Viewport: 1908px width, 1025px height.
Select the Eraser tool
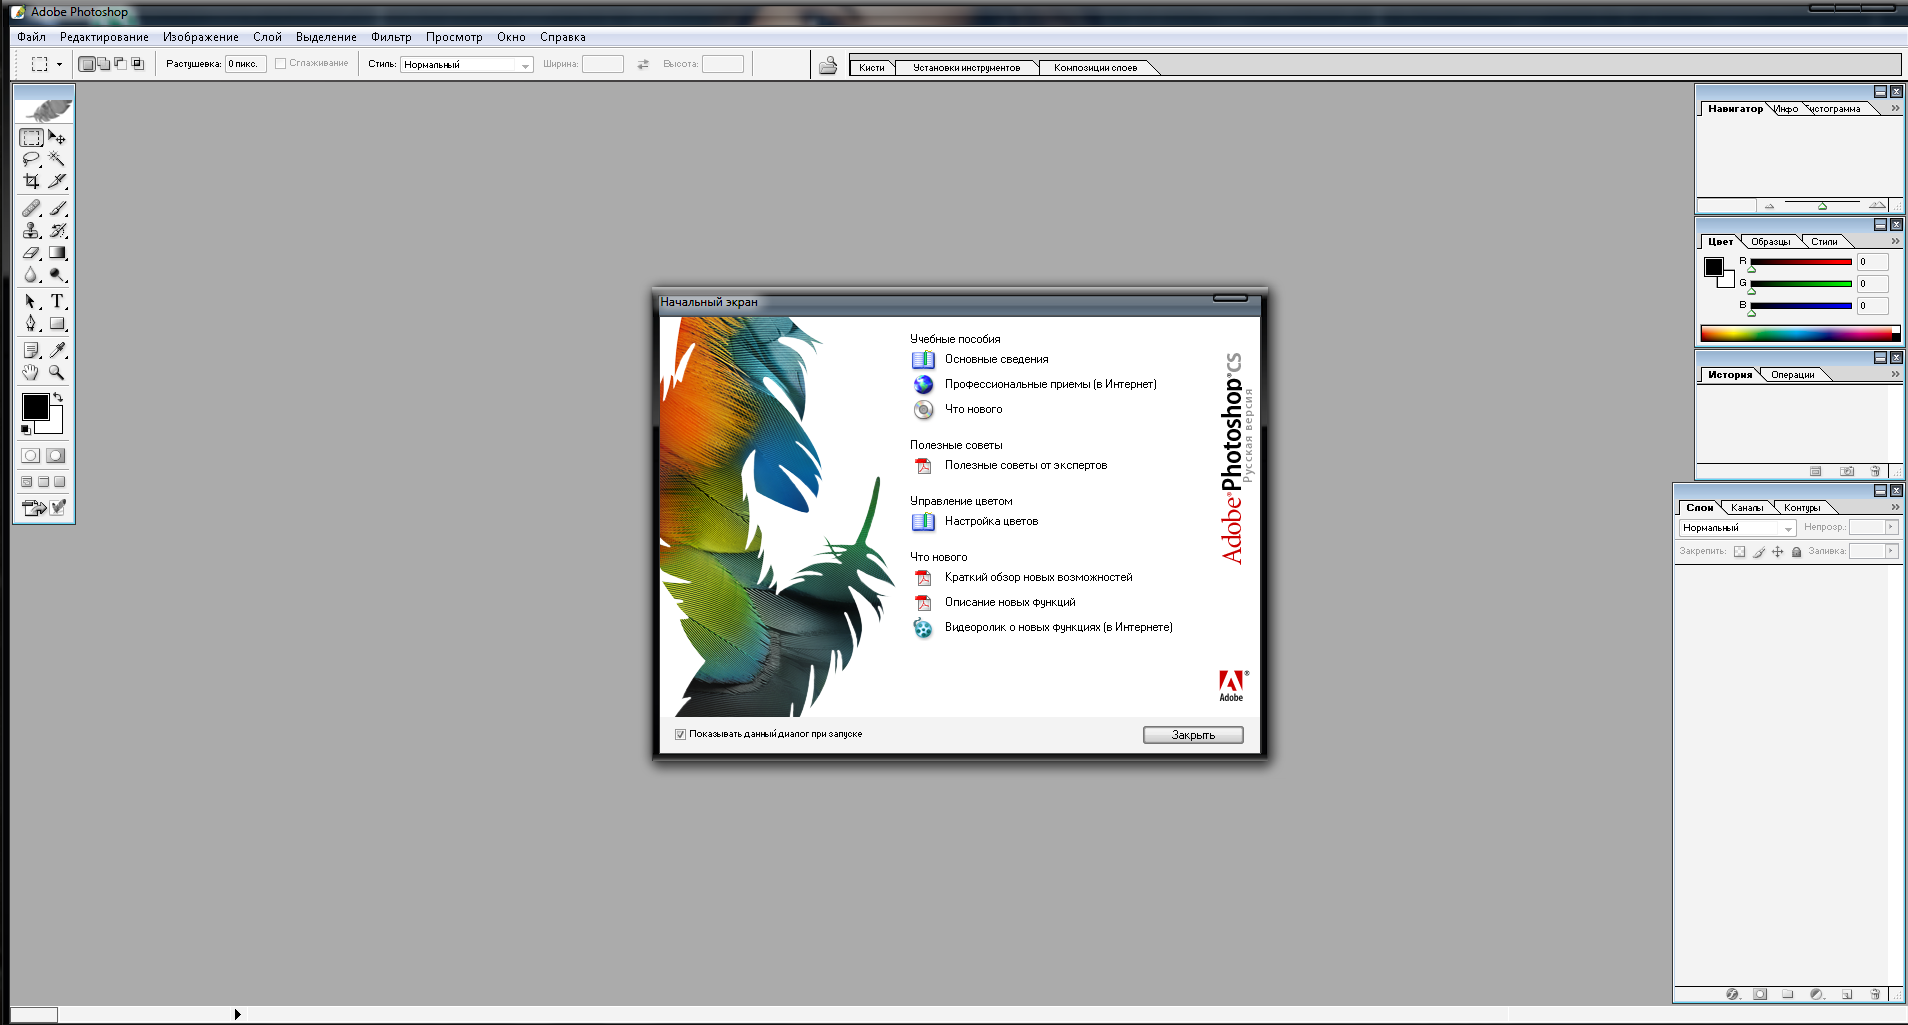(31, 253)
